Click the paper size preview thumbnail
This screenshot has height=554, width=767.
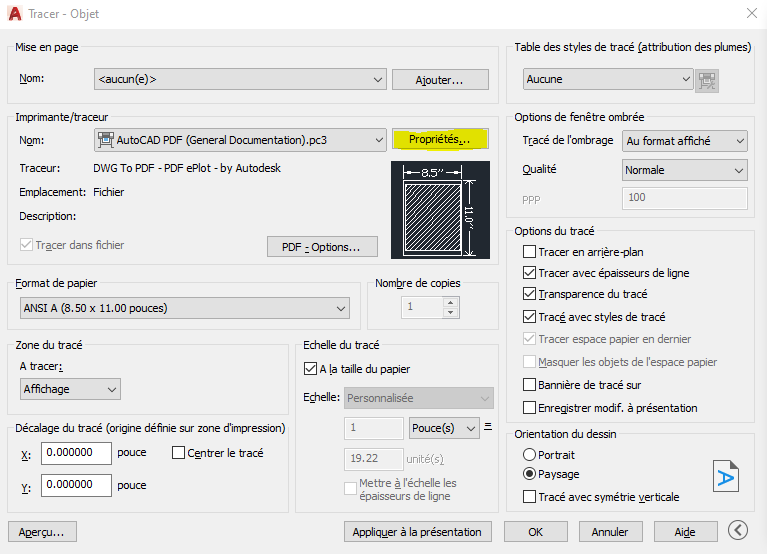pos(440,210)
